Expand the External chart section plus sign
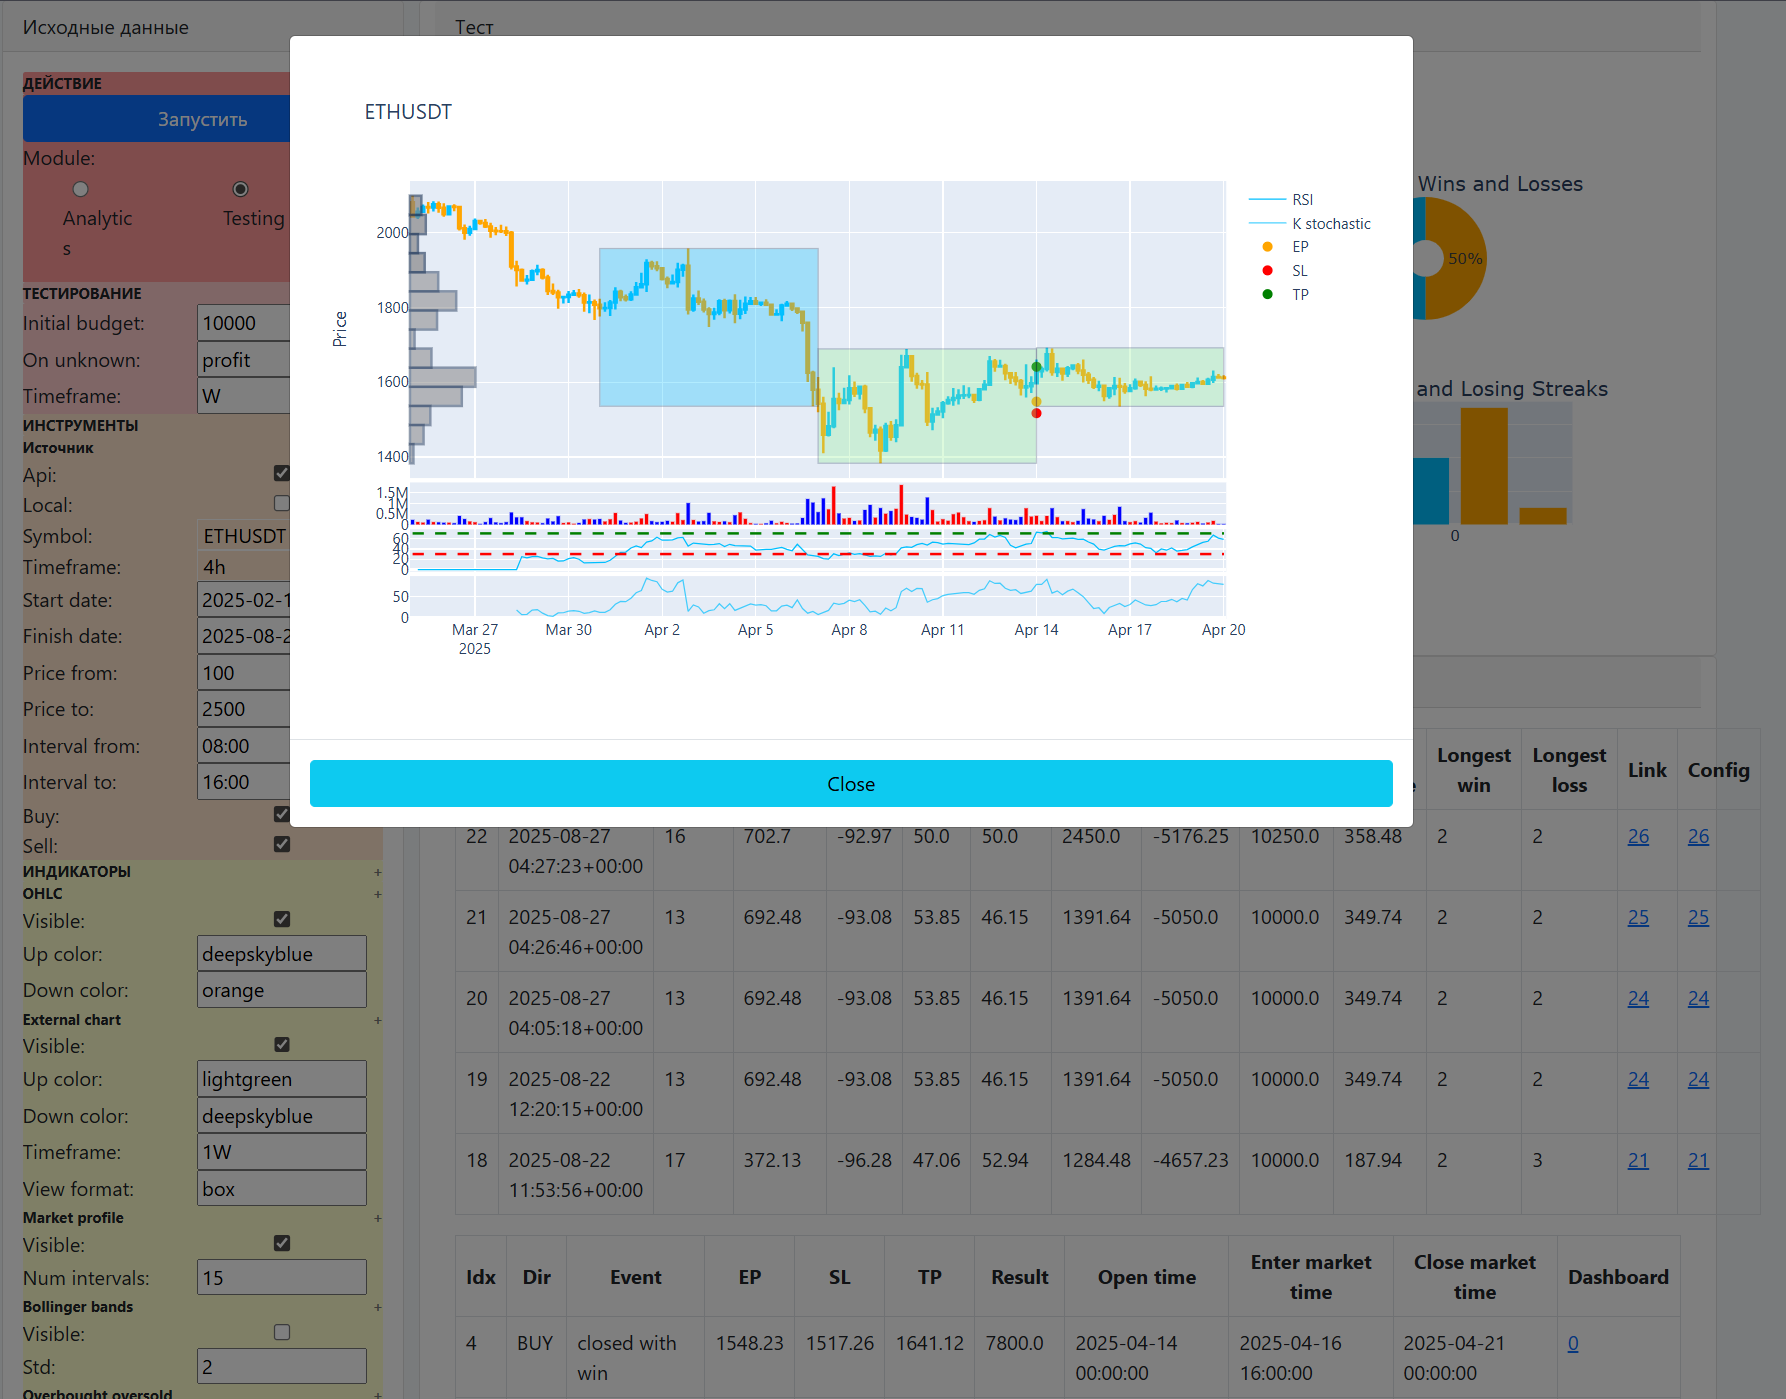 [x=377, y=1020]
